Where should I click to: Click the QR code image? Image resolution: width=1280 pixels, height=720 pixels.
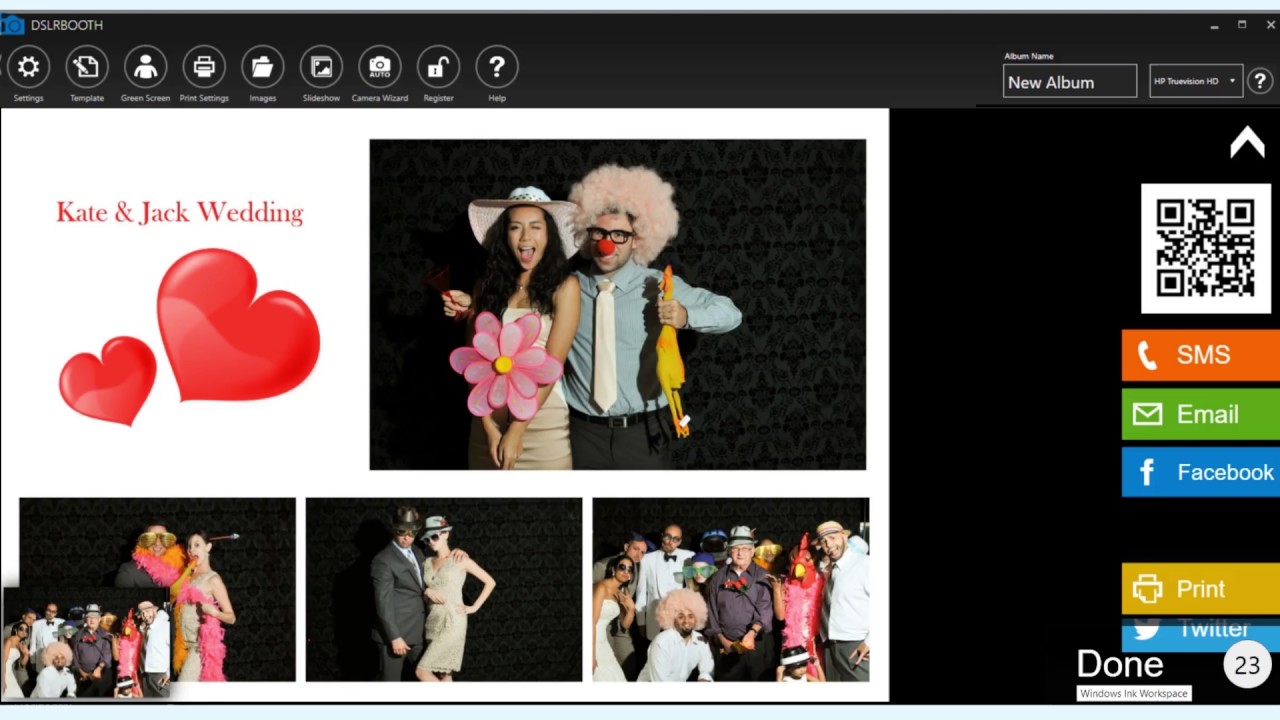tap(1206, 248)
